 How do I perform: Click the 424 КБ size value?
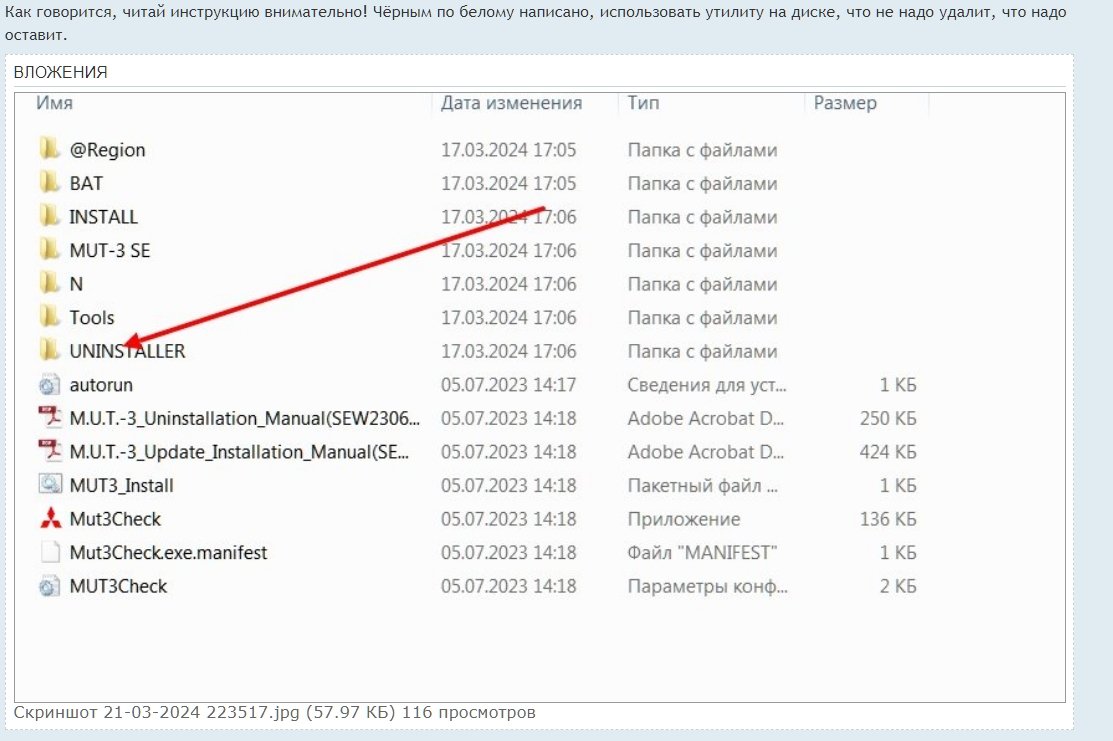[887, 451]
